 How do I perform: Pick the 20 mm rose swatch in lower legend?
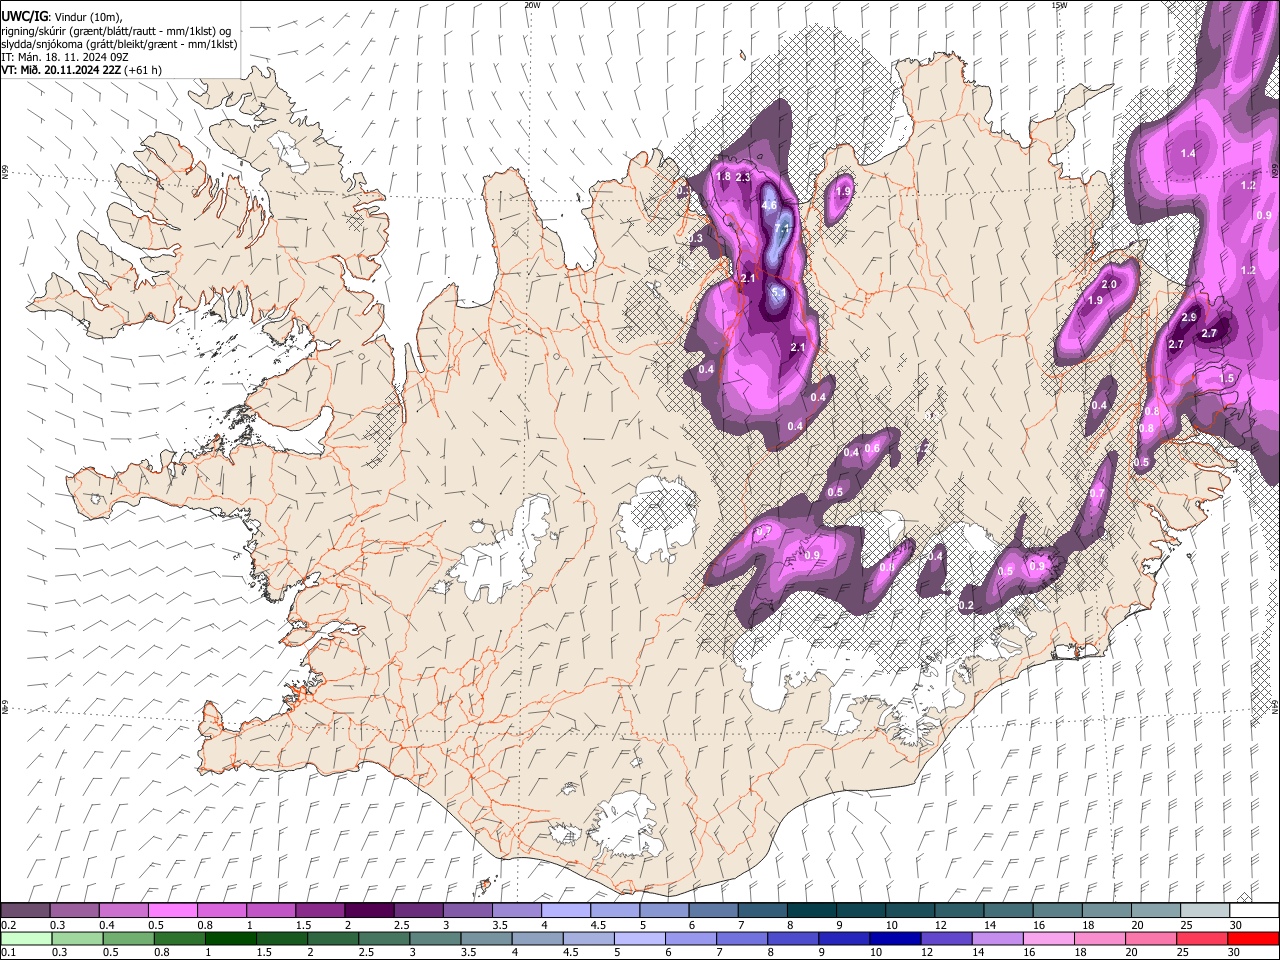coord(1152,938)
